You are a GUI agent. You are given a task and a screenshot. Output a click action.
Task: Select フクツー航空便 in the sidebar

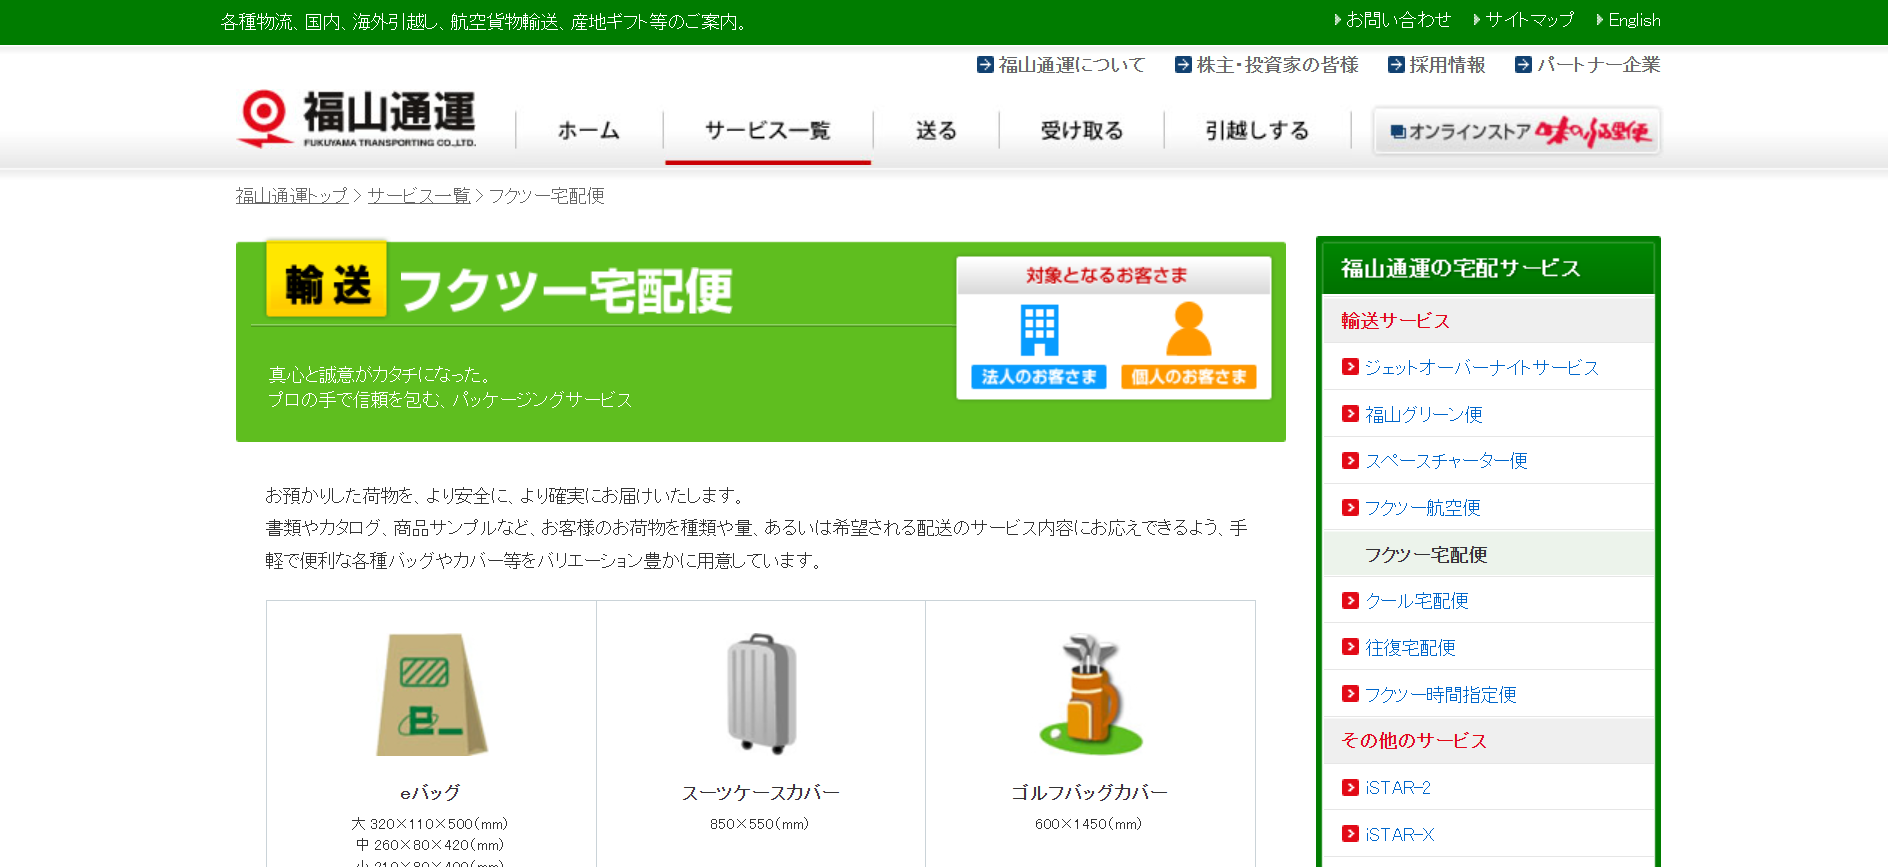(x=1422, y=508)
